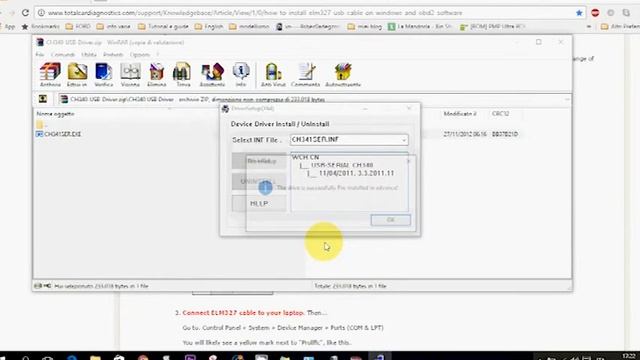Click the UNINSTALL button in DriverSetup dialog
Image resolution: width=640 pixels, height=360 pixels.
(x=259, y=181)
